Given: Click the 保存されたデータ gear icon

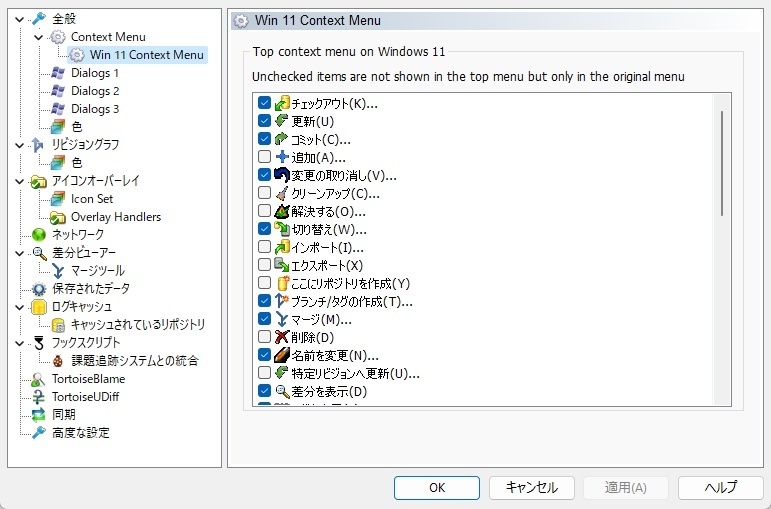Looking at the screenshot, I should pyautogui.click(x=38, y=289).
